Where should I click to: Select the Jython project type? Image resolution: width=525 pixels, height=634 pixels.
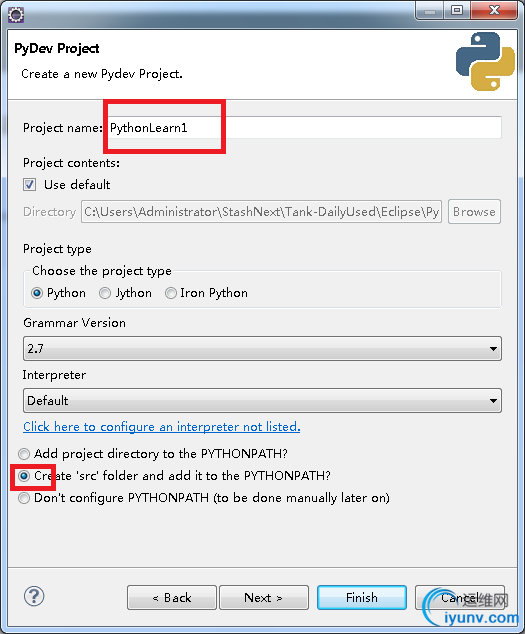click(x=105, y=293)
